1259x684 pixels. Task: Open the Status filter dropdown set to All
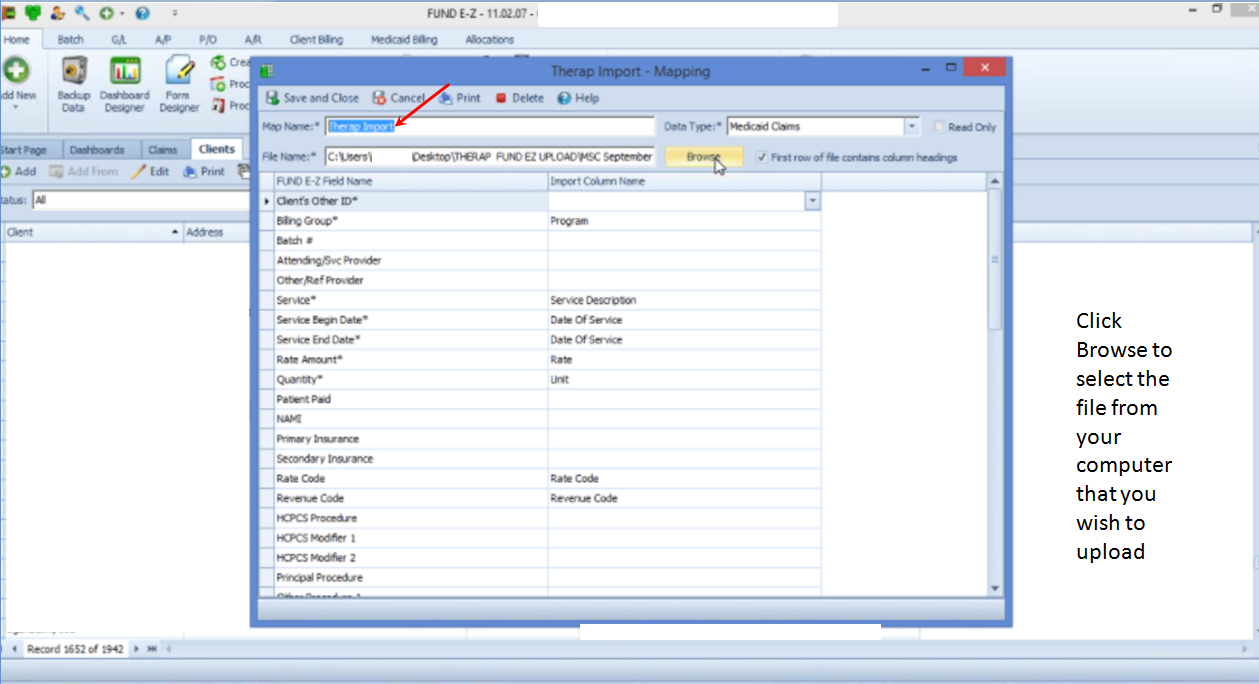pyautogui.click(x=140, y=200)
